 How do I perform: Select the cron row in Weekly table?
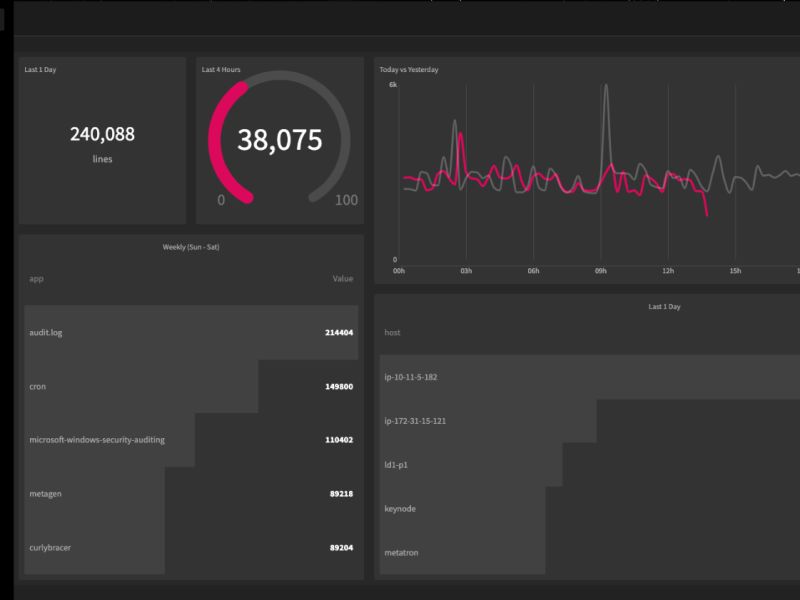tap(191, 387)
